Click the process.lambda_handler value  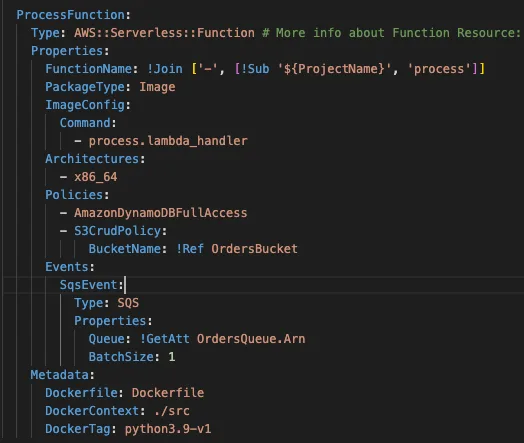click(x=168, y=141)
